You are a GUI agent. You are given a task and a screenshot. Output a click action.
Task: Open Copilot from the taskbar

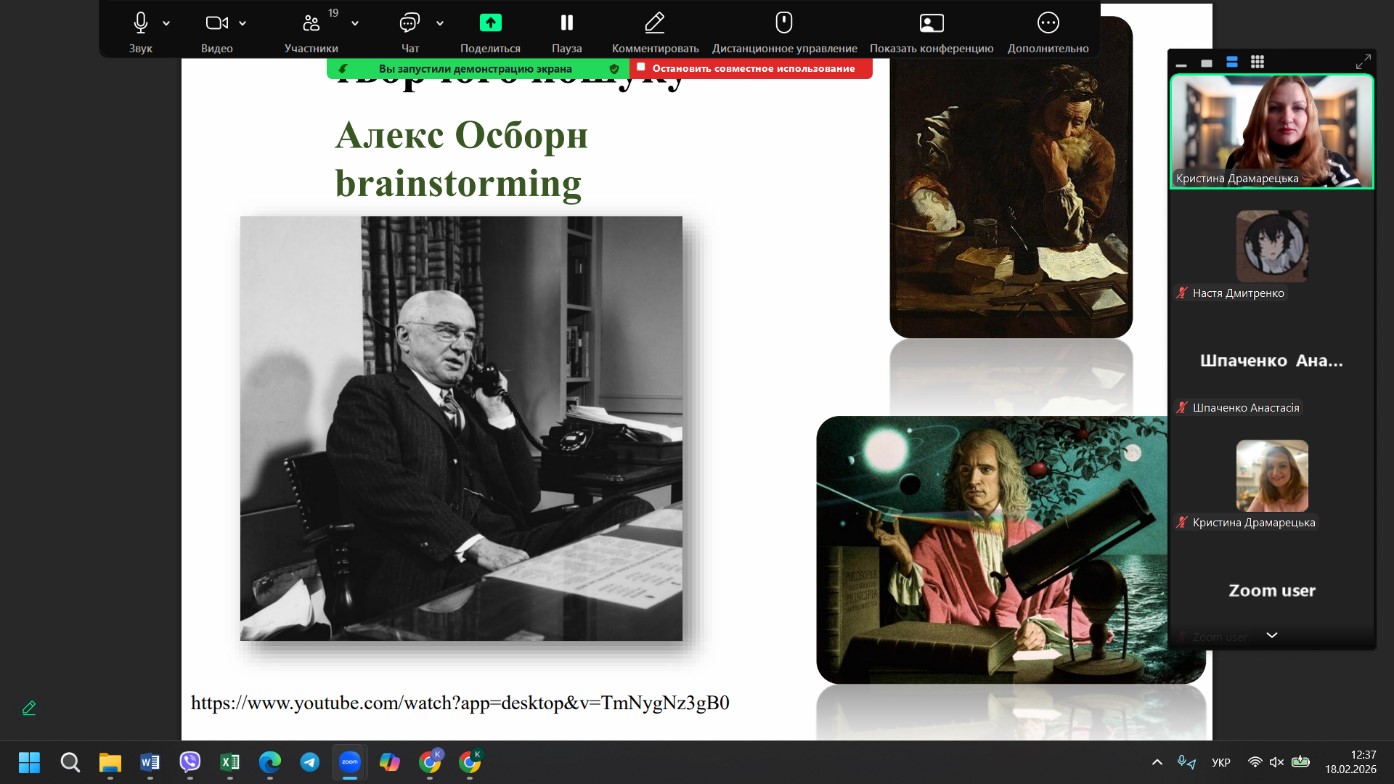(390, 762)
